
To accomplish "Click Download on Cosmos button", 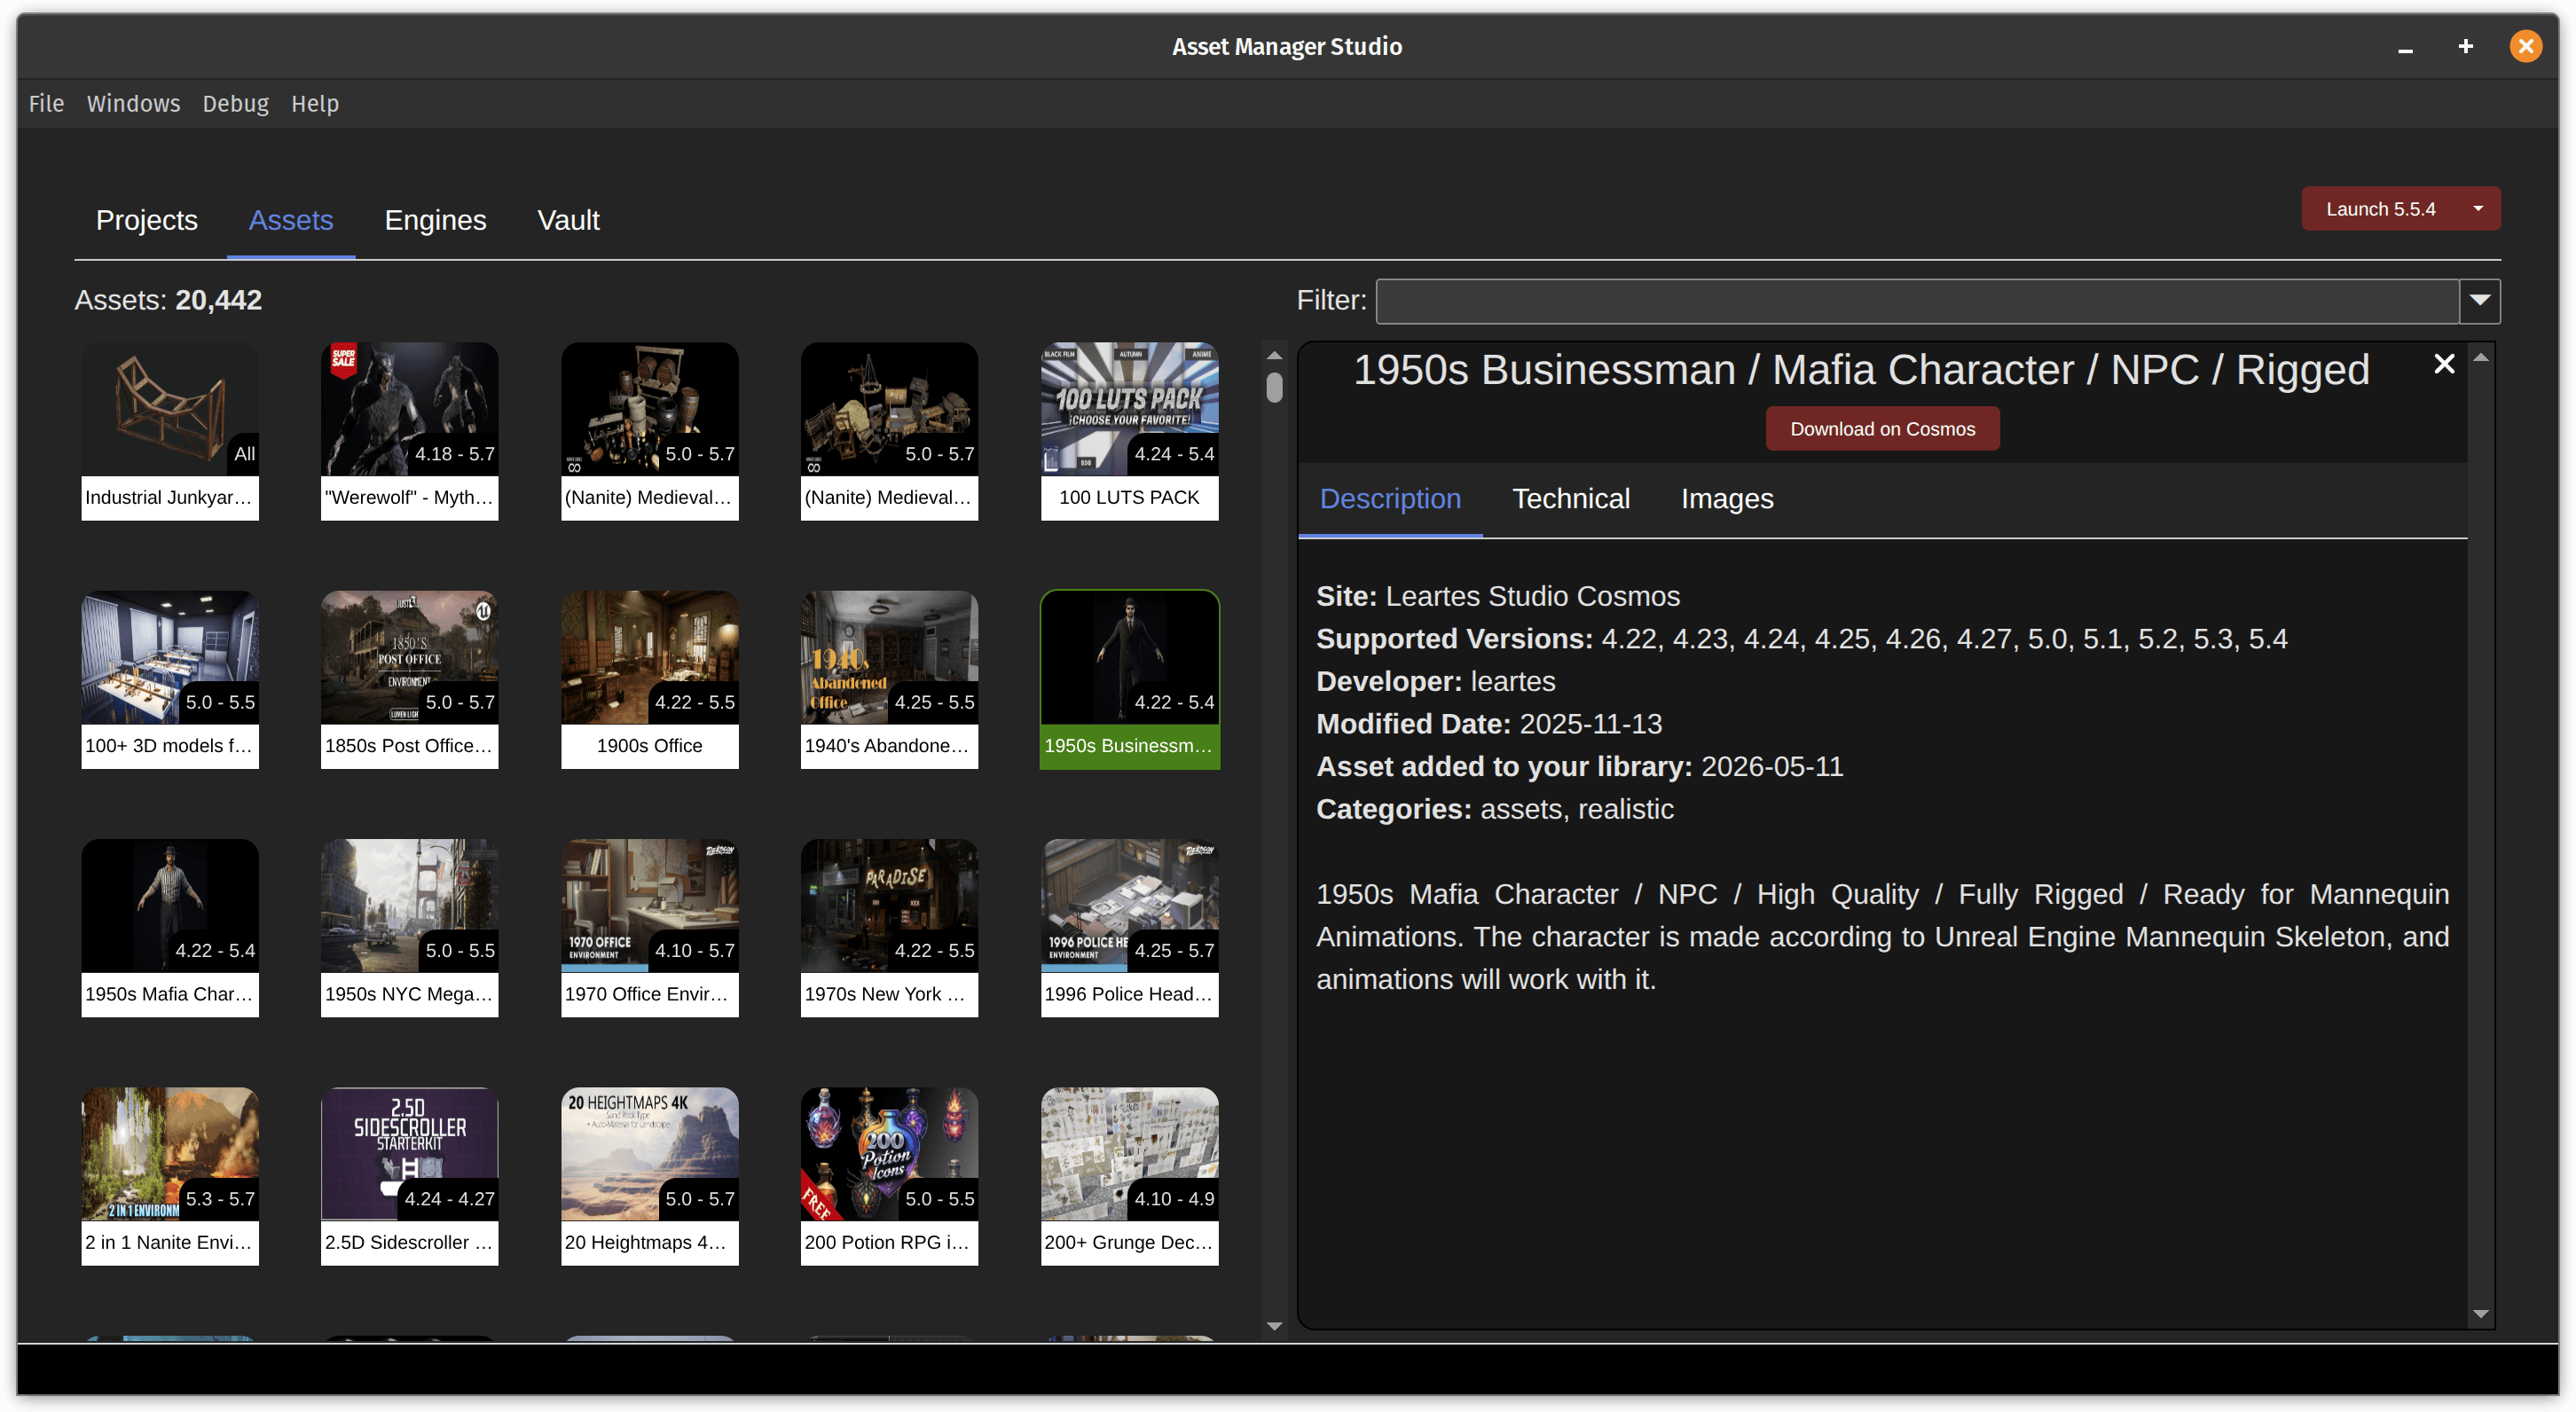I will coord(1882,428).
